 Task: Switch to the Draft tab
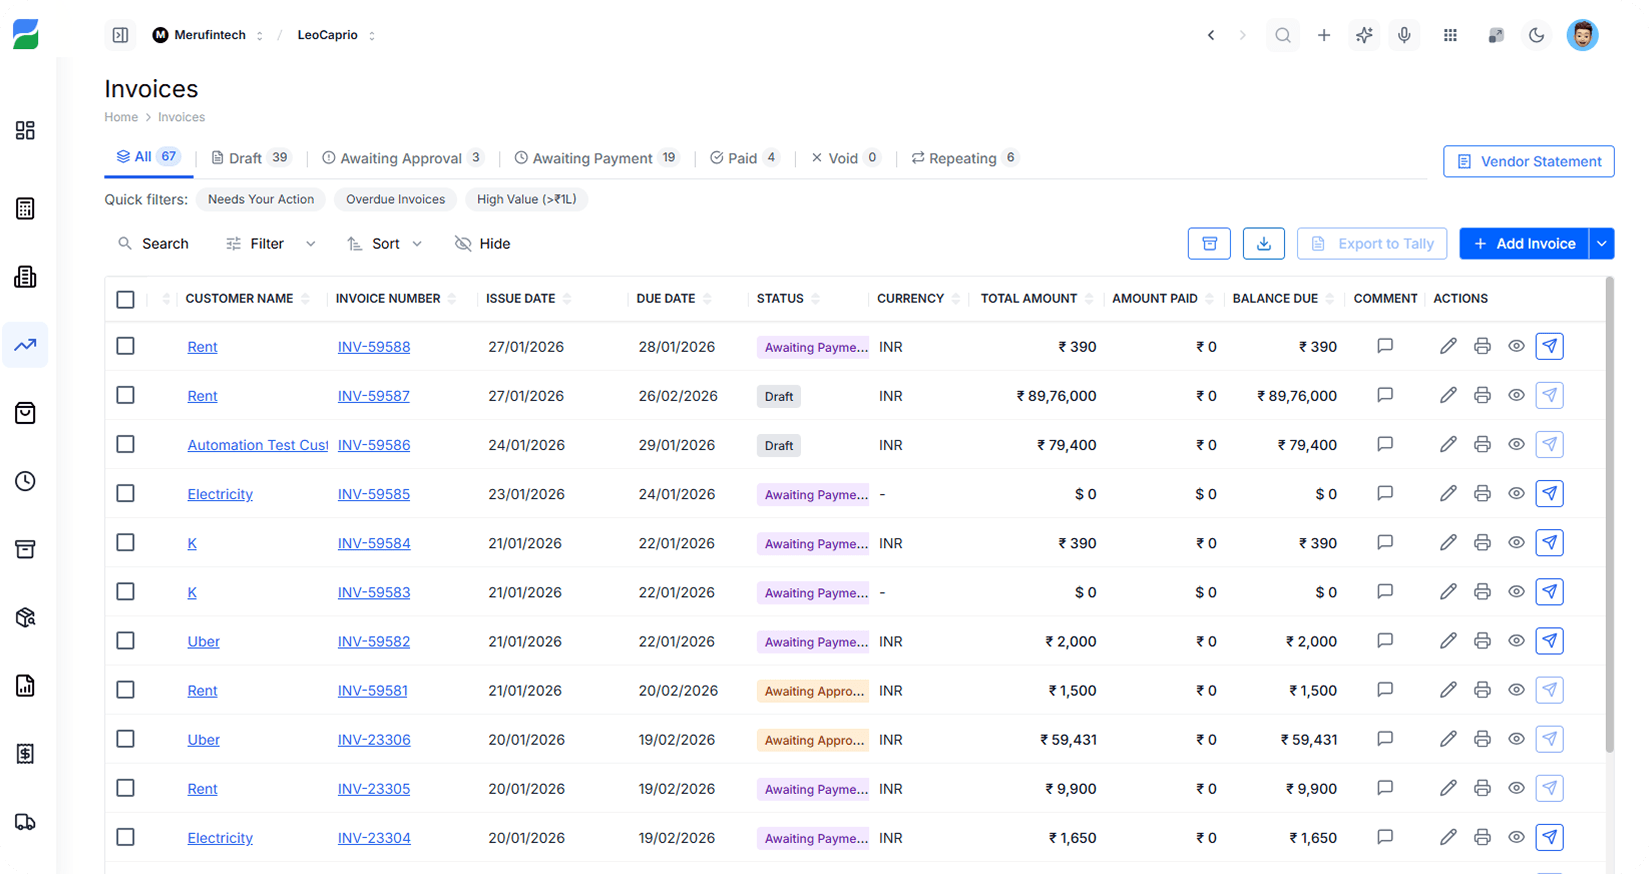click(x=245, y=158)
